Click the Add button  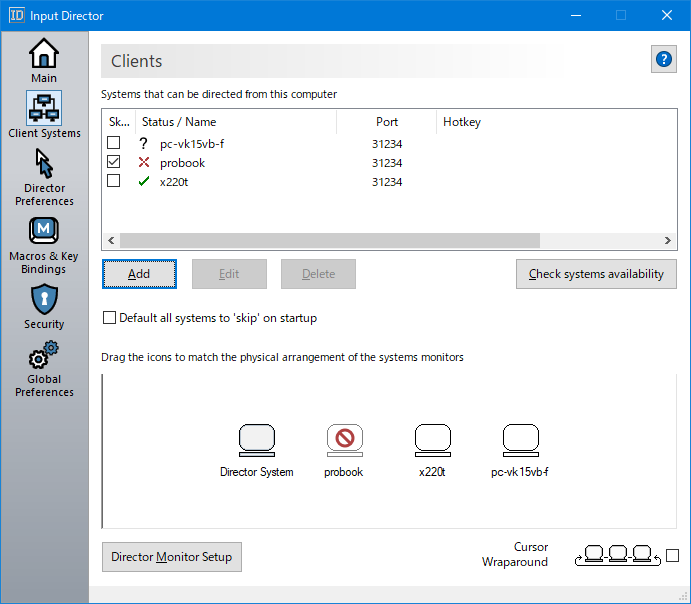139,274
